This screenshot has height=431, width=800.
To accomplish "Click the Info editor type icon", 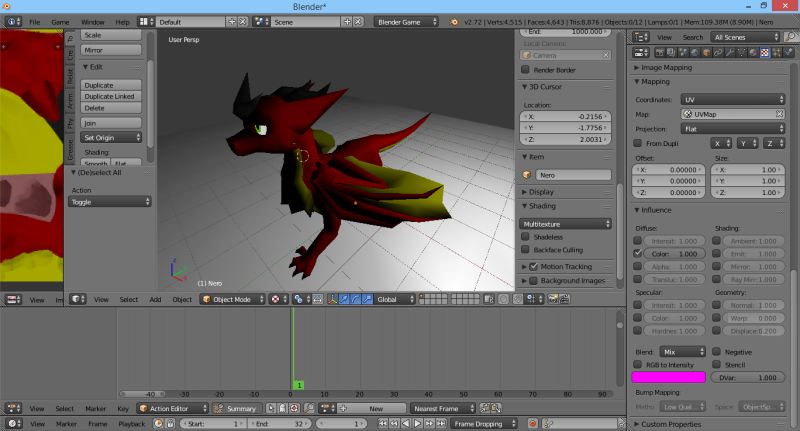I will 13,22.
